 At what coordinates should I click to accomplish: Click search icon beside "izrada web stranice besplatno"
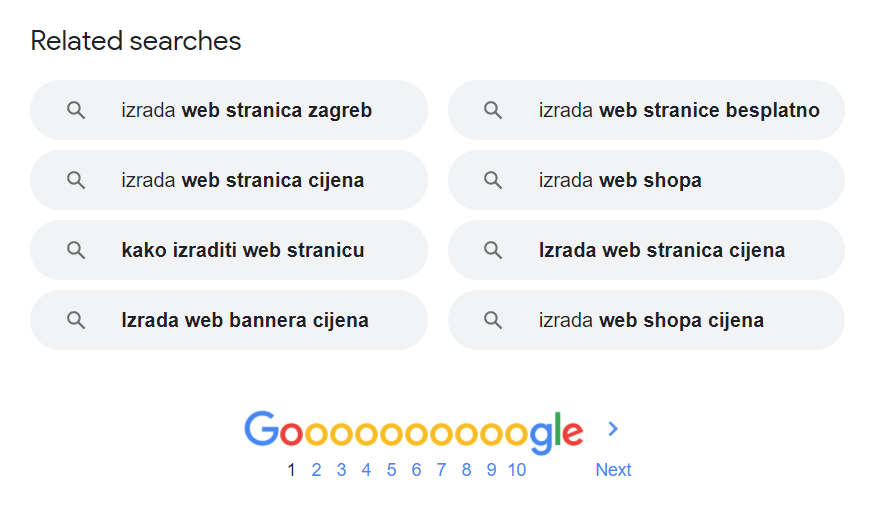(x=493, y=110)
